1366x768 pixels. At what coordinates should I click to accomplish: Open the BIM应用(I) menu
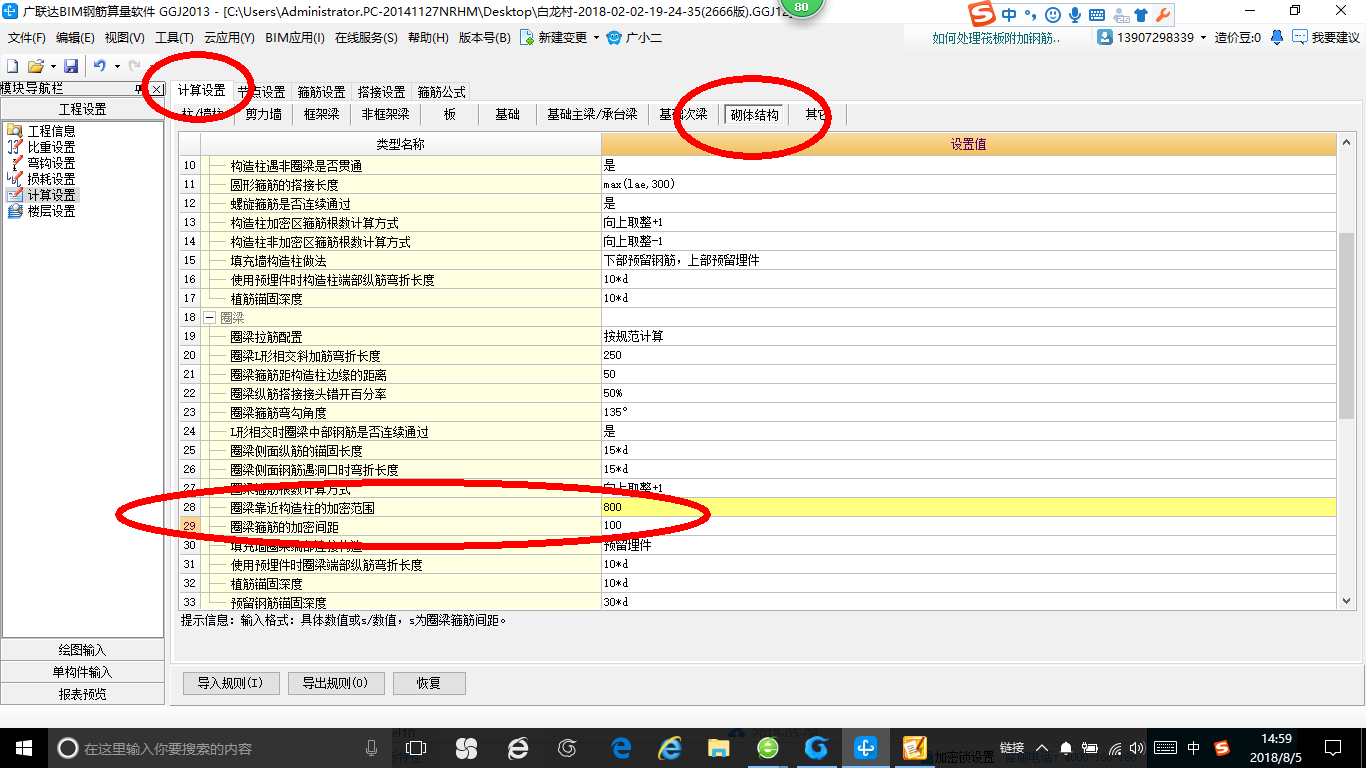click(295, 38)
